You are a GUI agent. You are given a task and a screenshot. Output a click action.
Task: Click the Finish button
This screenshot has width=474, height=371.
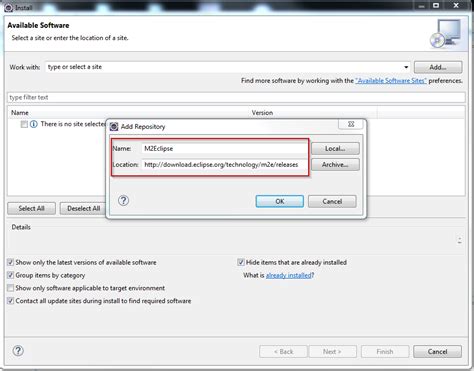click(385, 352)
